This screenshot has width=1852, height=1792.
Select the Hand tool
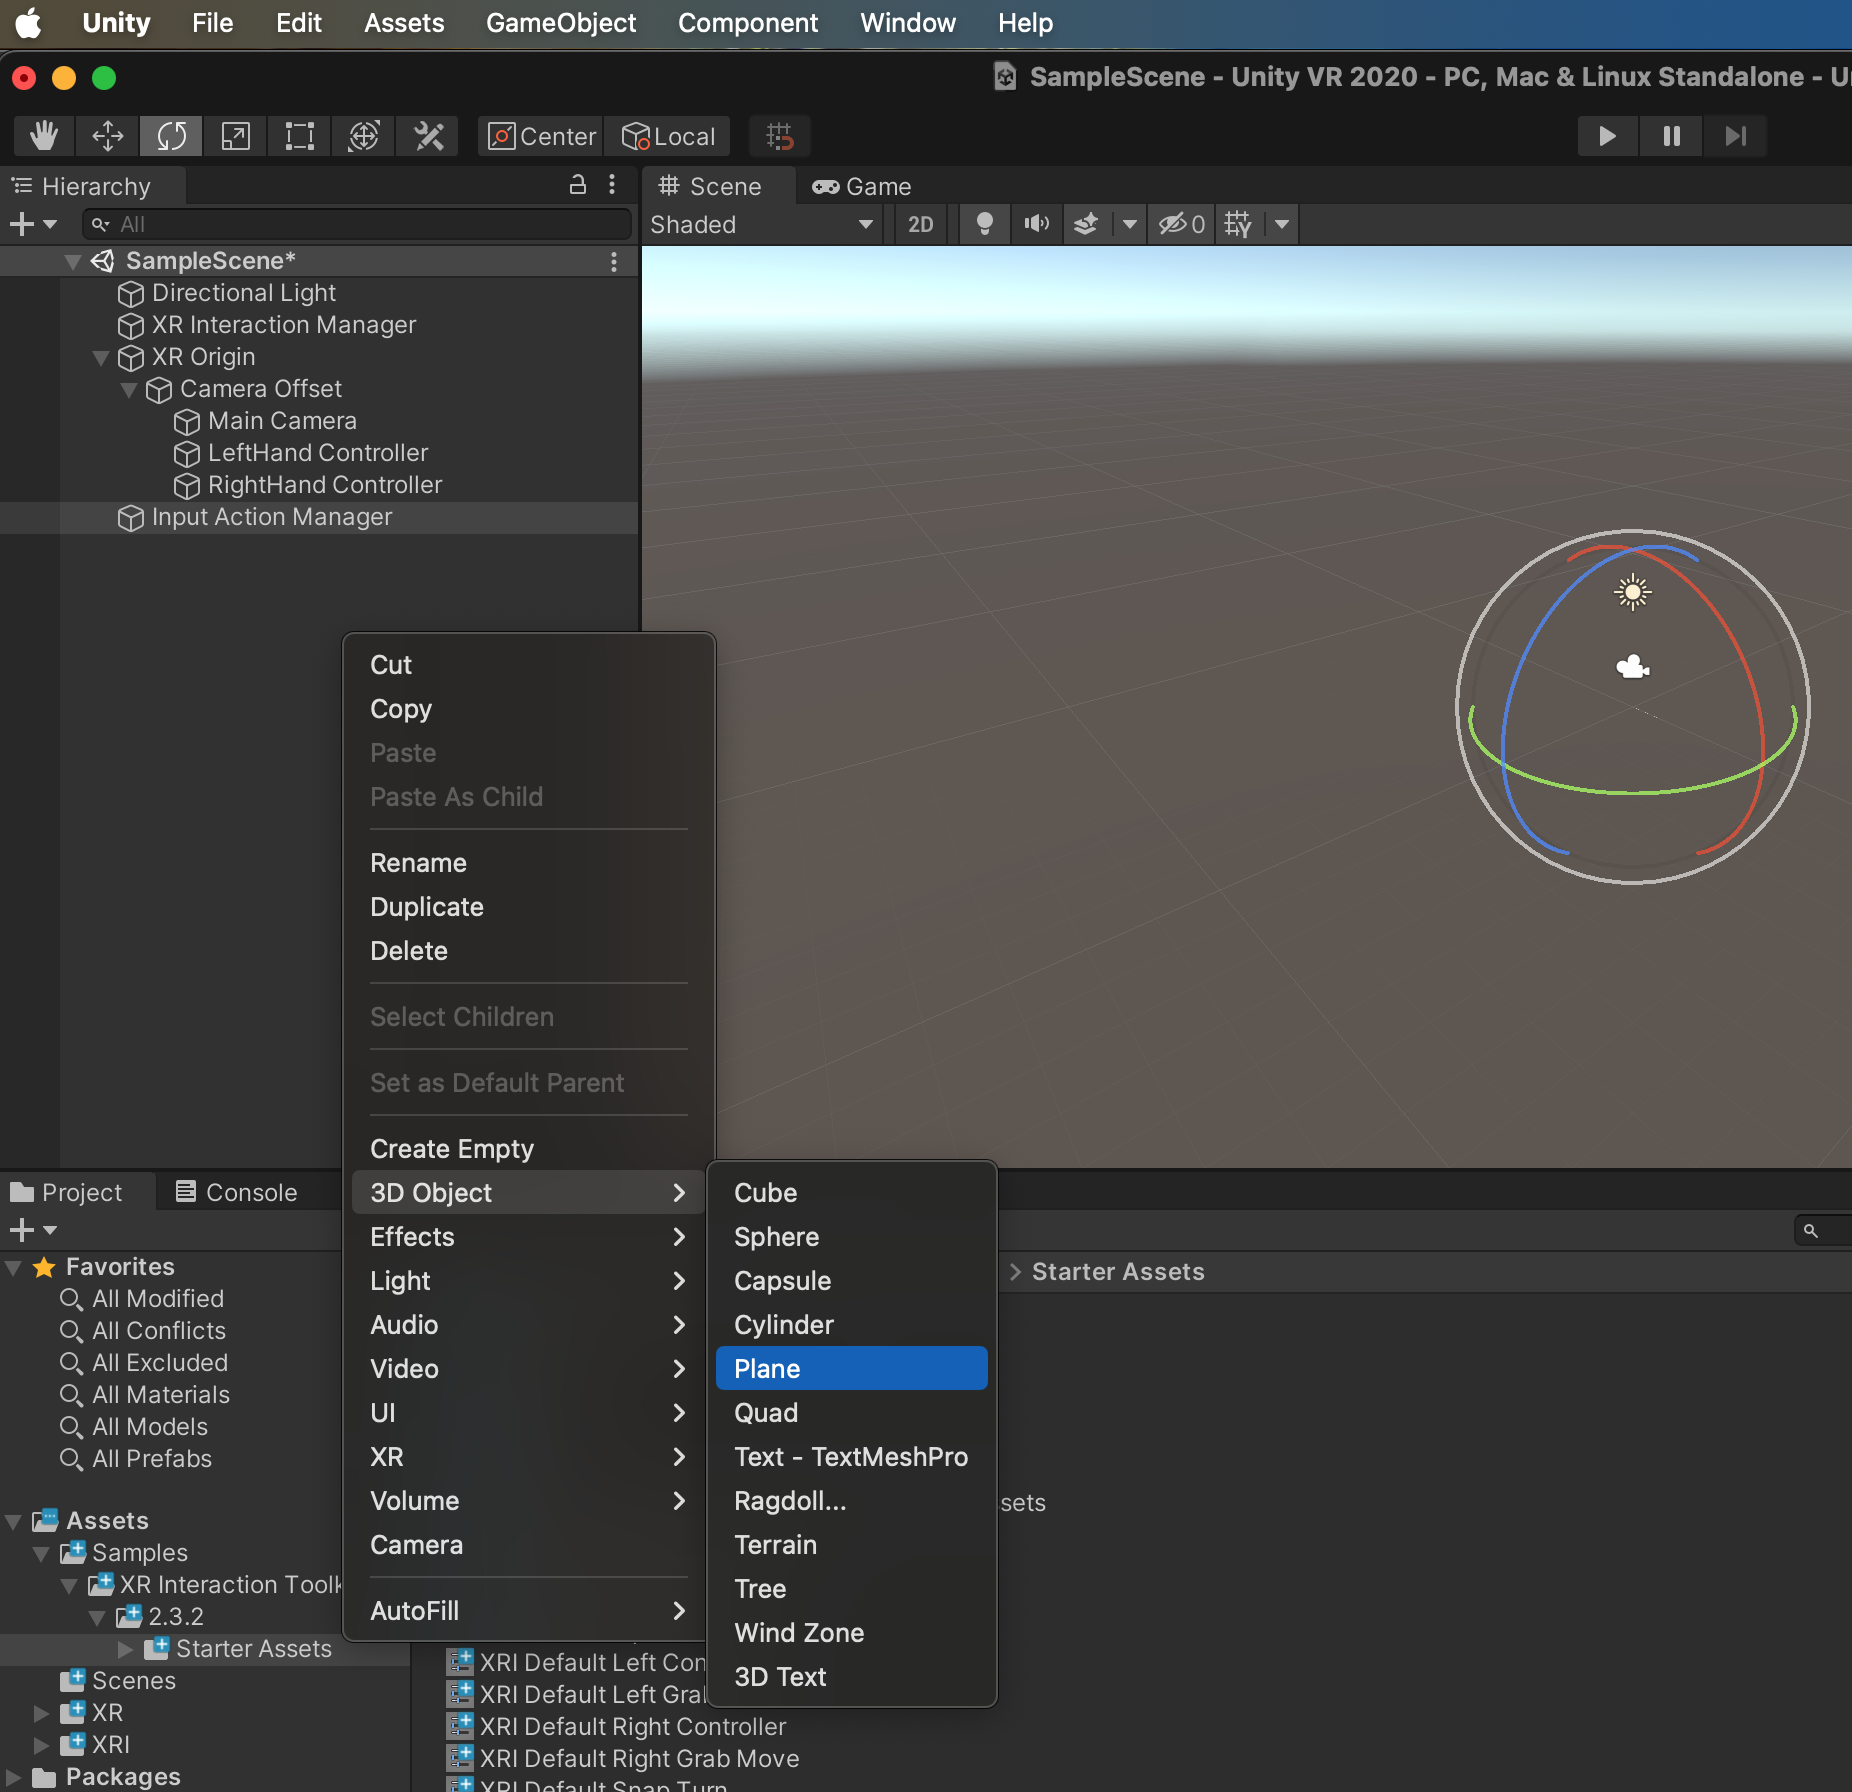pos(44,136)
